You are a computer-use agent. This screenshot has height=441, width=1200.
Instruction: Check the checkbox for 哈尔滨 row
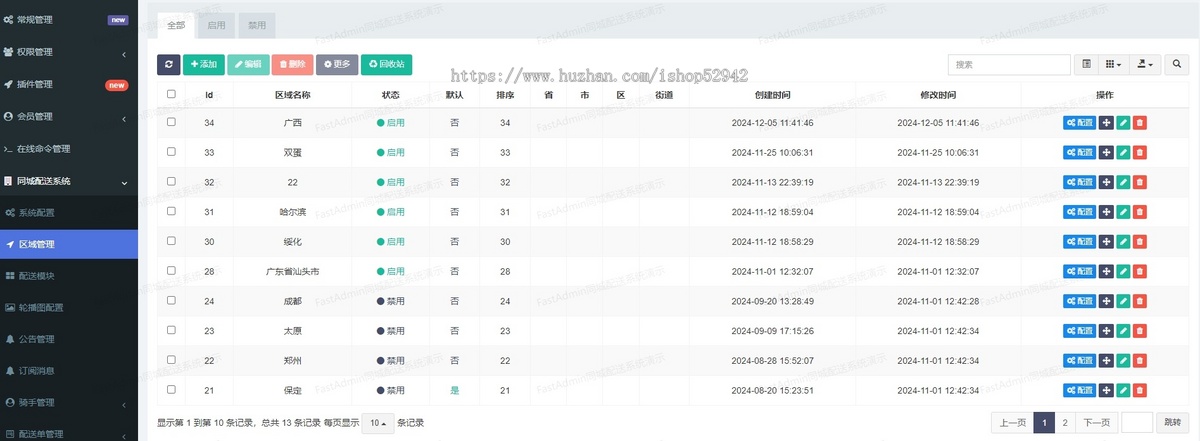tap(171, 211)
